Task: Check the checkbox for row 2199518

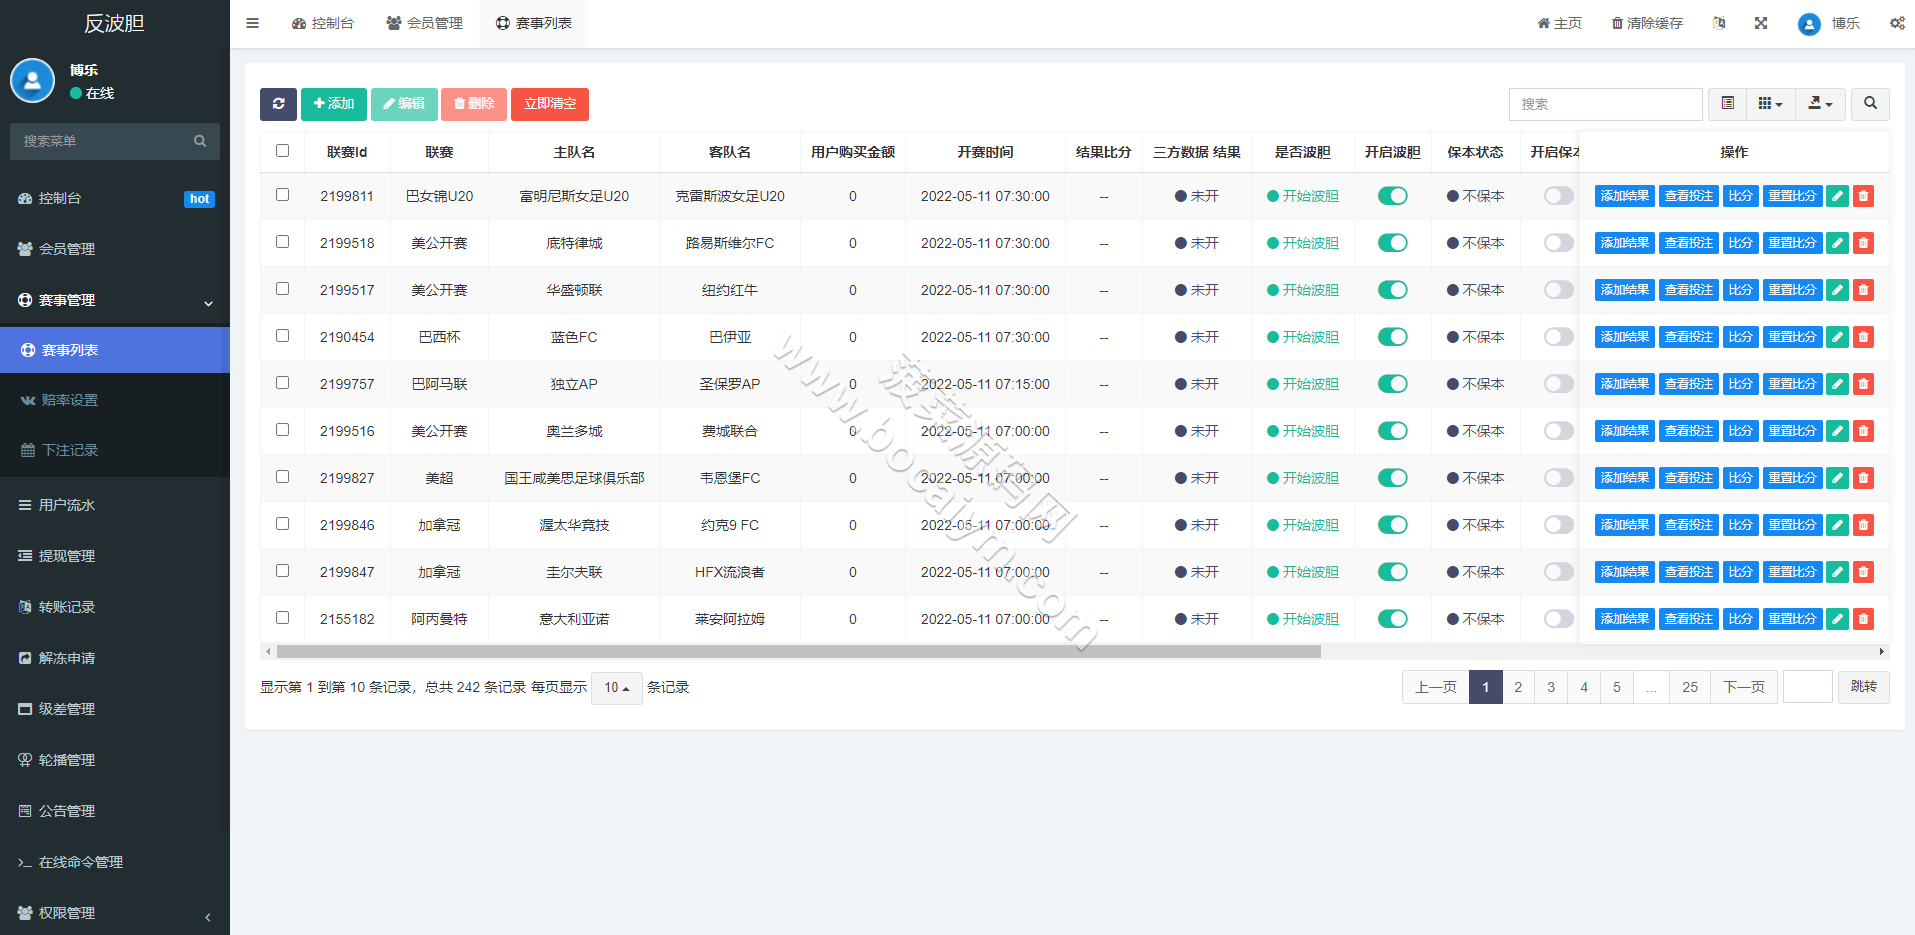Action: [x=282, y=242]
